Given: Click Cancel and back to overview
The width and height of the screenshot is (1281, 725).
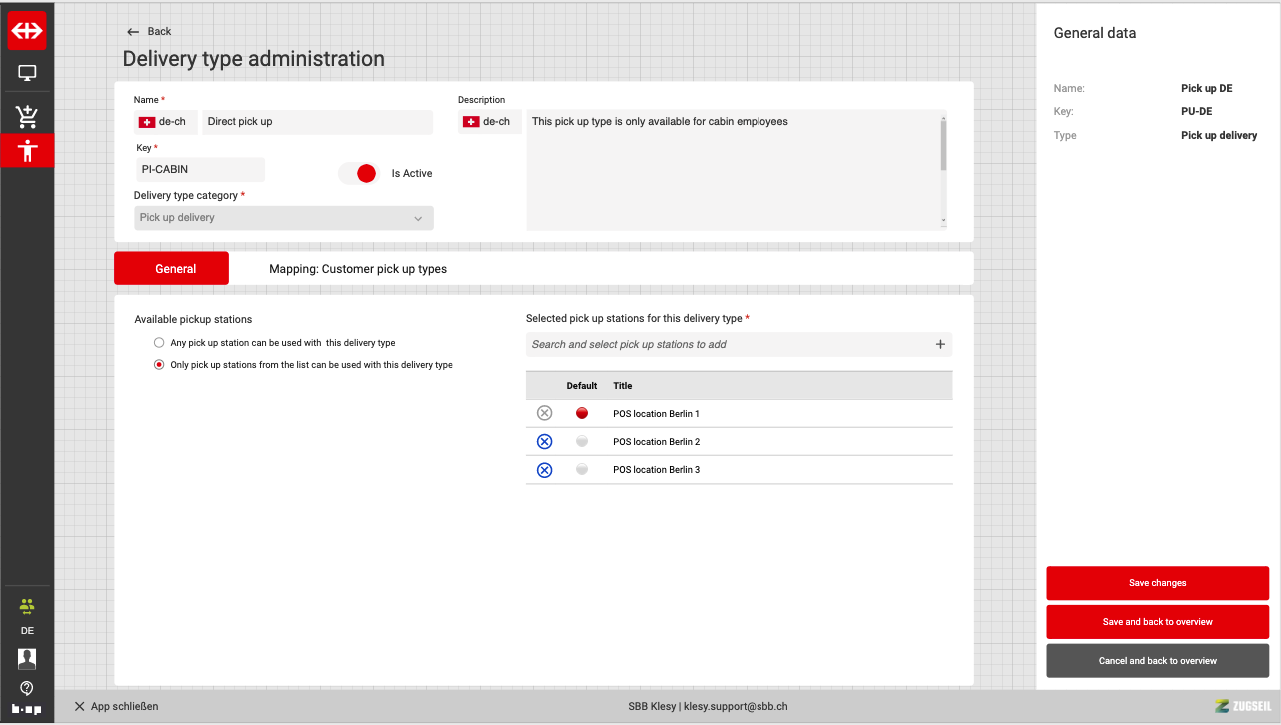Looking at the screenshot, I should [1157, 661].
